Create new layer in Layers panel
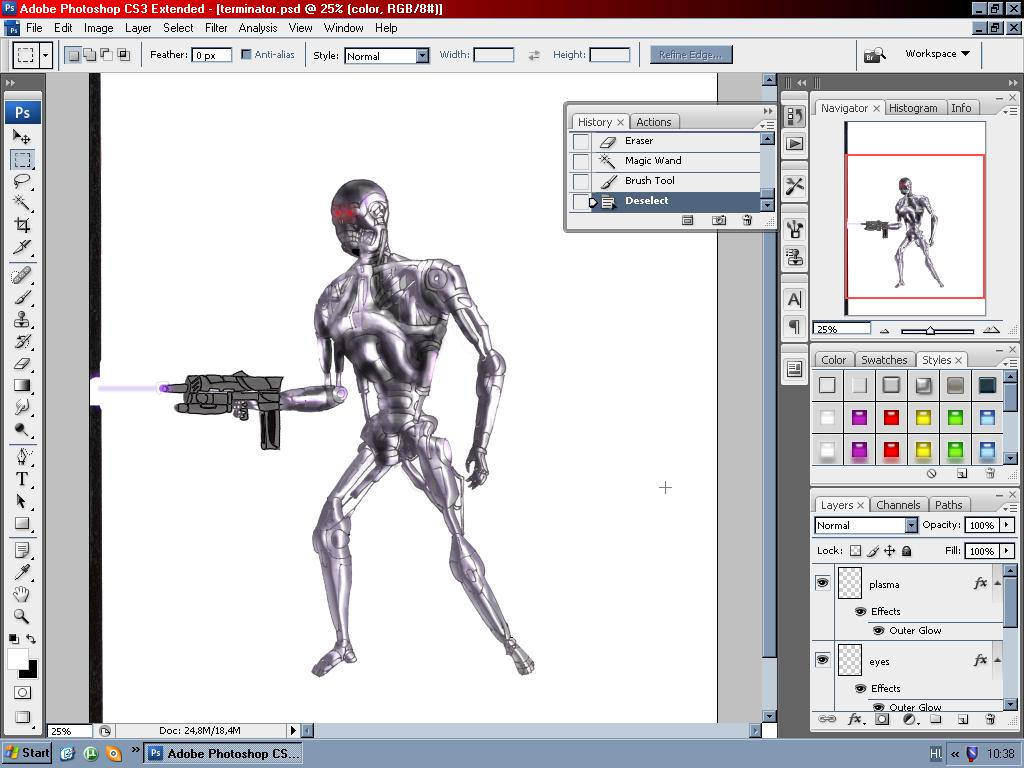The width and height of the screenshot is (1024, 768). (x=963, y=720)
